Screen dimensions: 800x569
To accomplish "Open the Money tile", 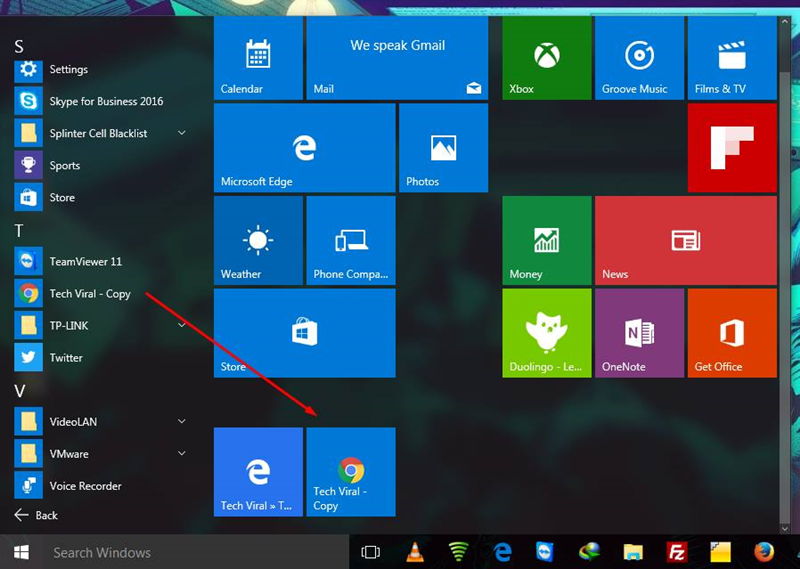I will point(547,240).
